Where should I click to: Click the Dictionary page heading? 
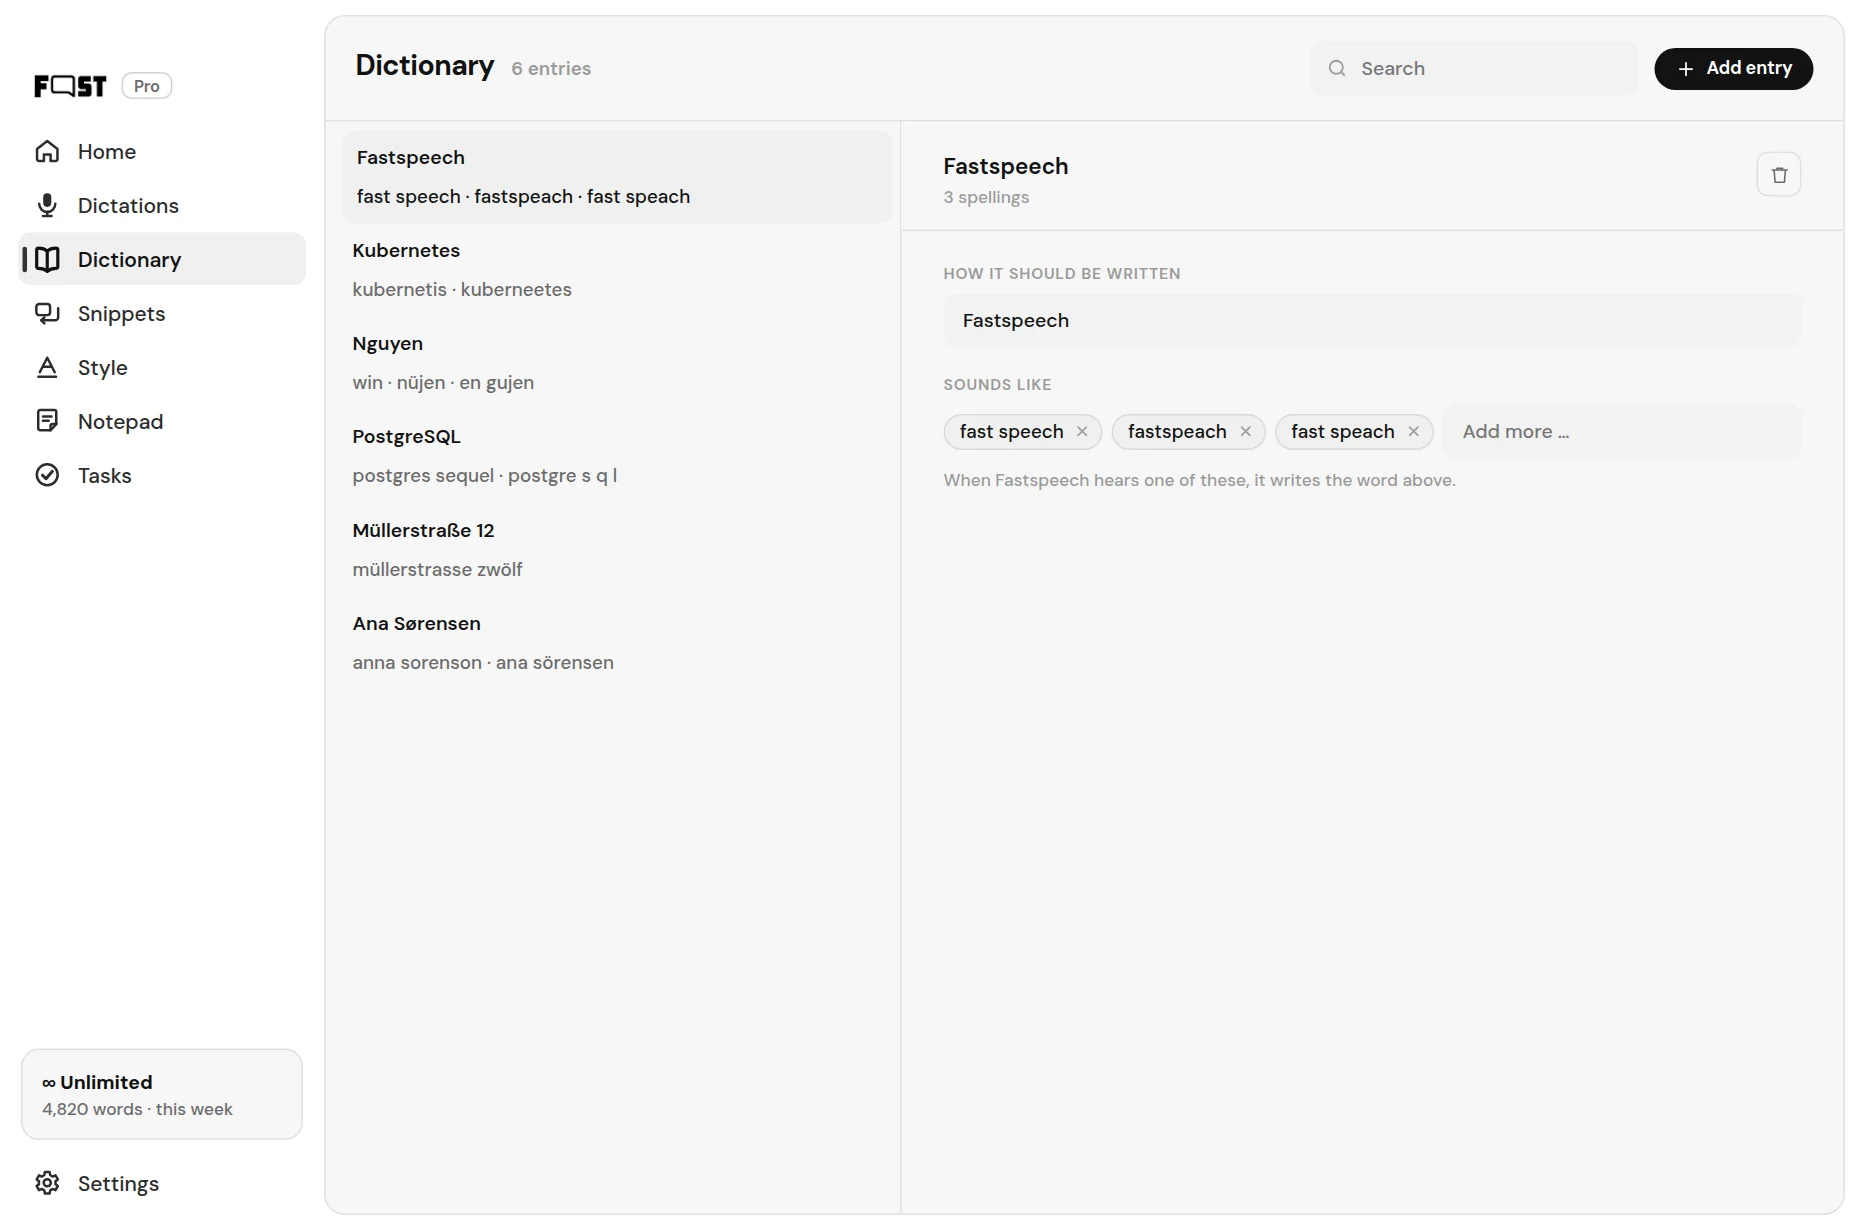click(425, 66)
